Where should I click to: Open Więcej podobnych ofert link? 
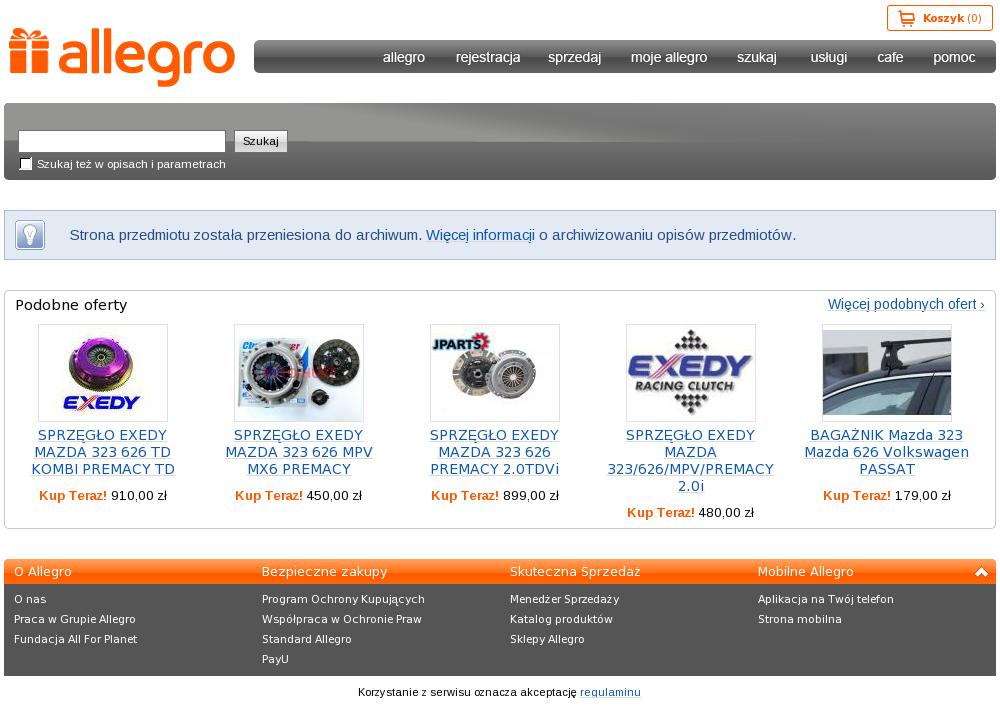click(x=906, y=304)
